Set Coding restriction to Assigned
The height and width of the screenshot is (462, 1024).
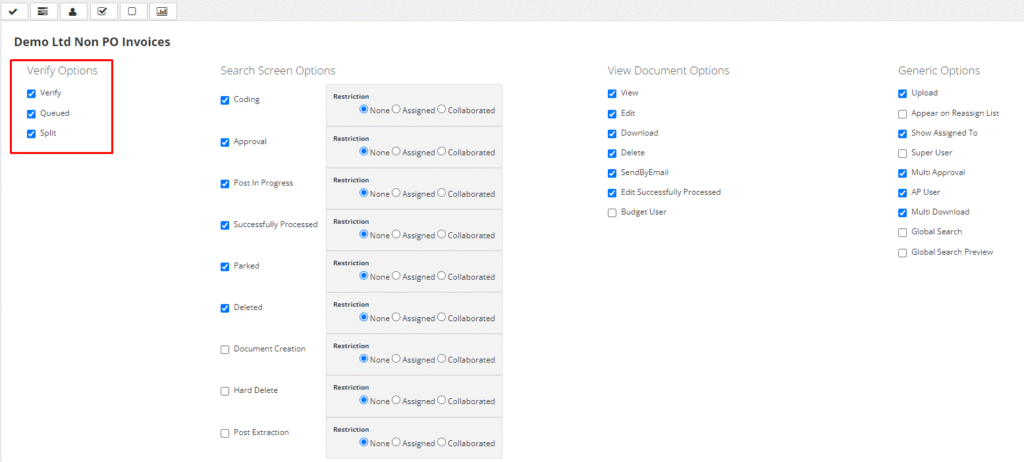tap(396, 110)
